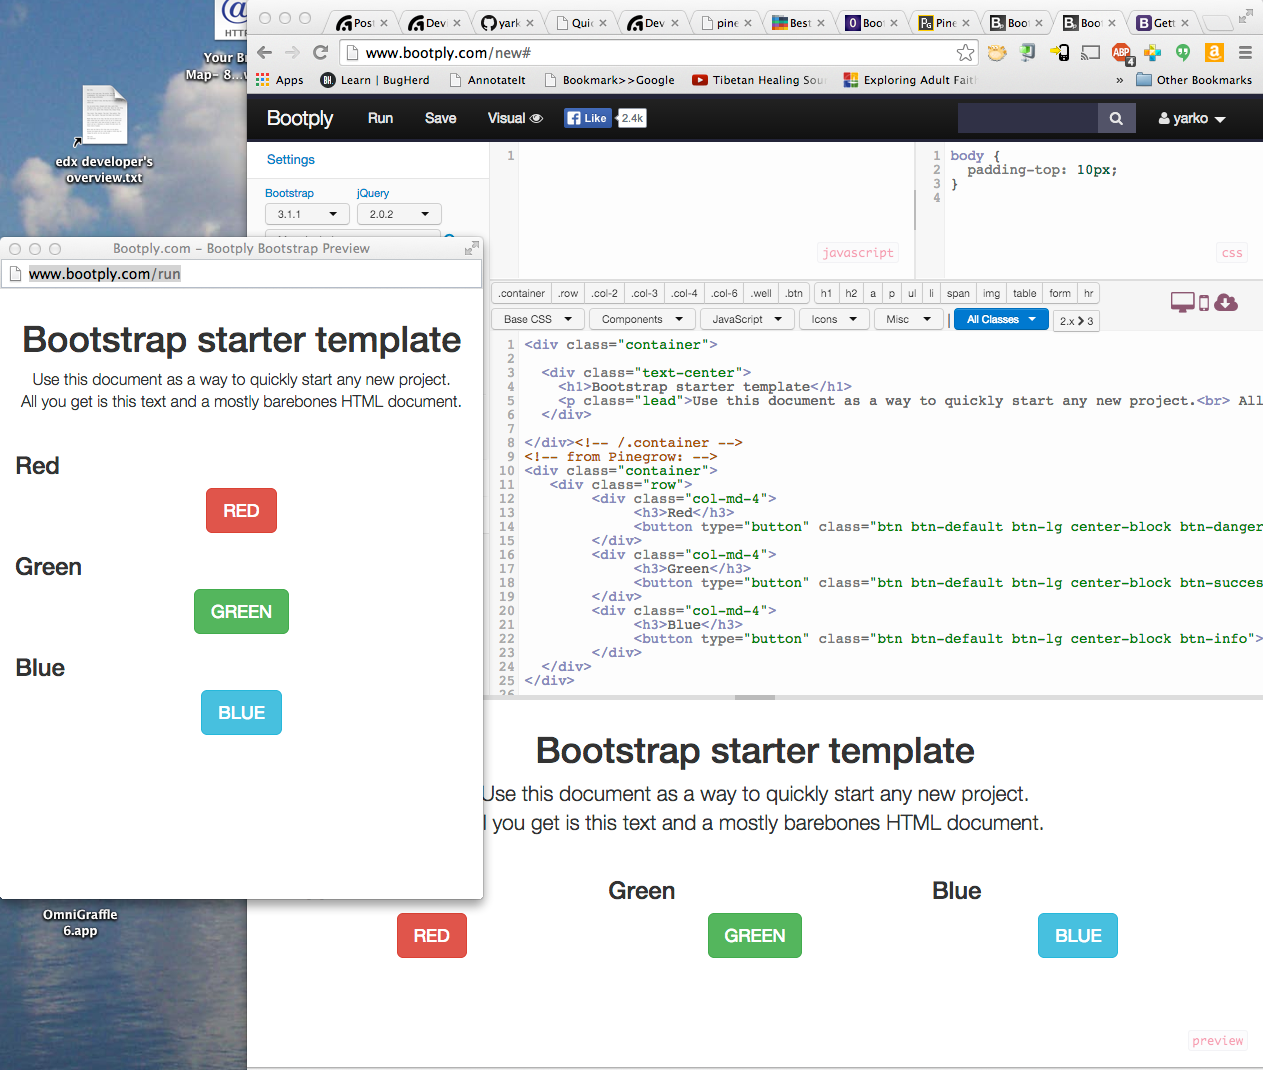Open the Settings link
This screenshot has width=1263, height=1070.
tap(290, 159)
